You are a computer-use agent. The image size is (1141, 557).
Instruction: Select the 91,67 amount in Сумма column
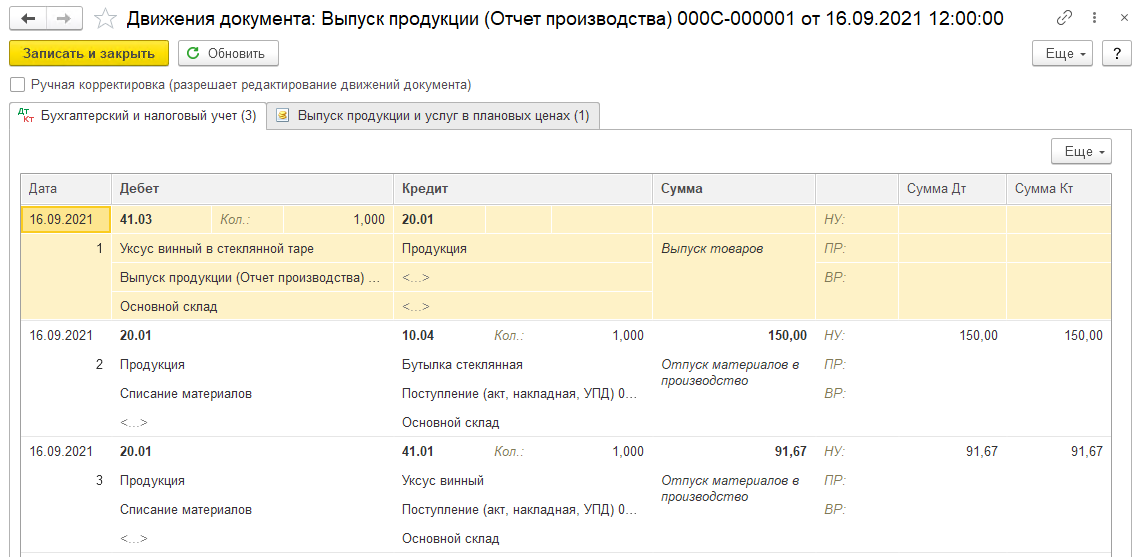[x=734, y=451]
